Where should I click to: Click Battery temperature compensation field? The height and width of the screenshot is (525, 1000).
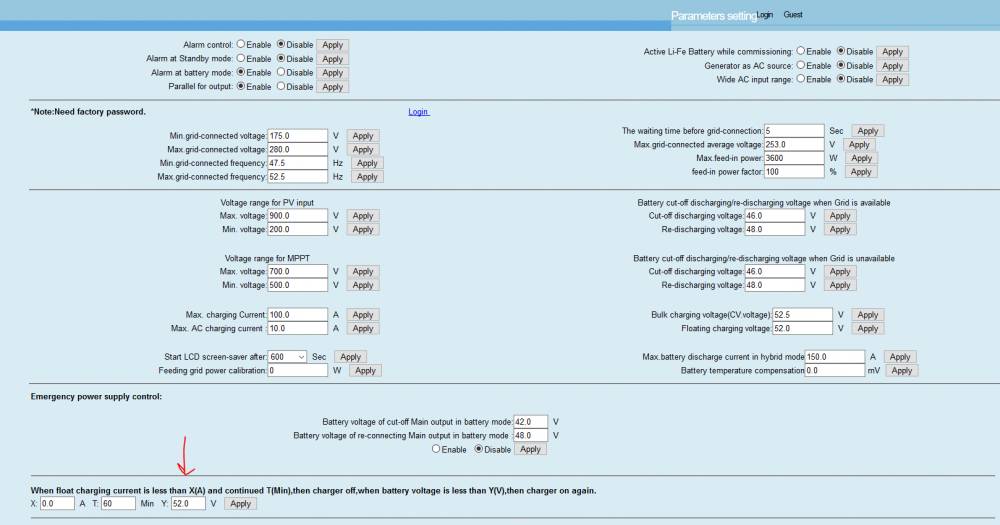point(835,371)
